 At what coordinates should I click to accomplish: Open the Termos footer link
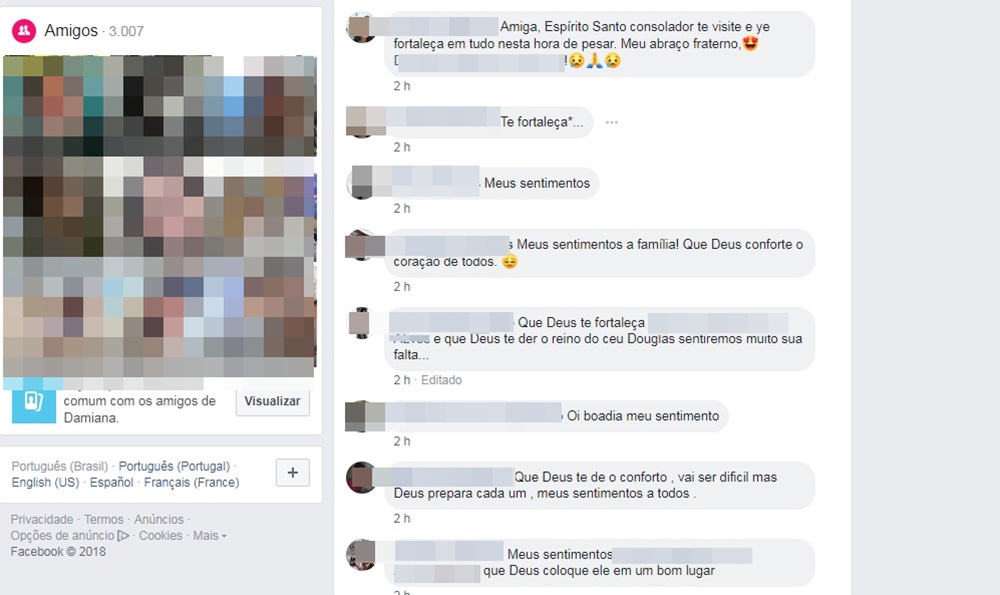click(104, 519)
